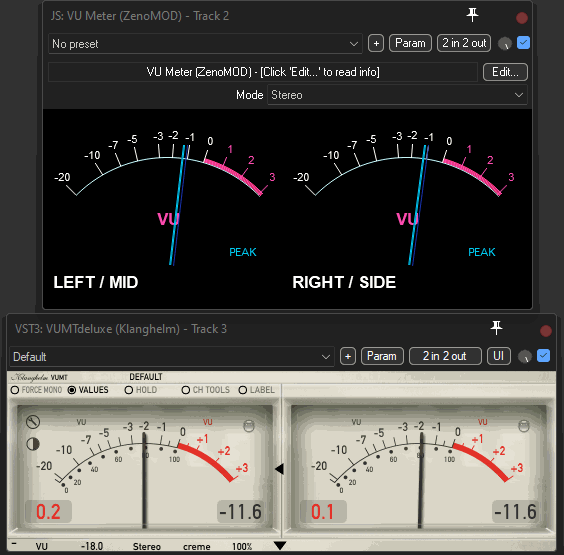Close the VUMTdeluxe window
This screenshot has width=564, height=555.
[545, 331]
